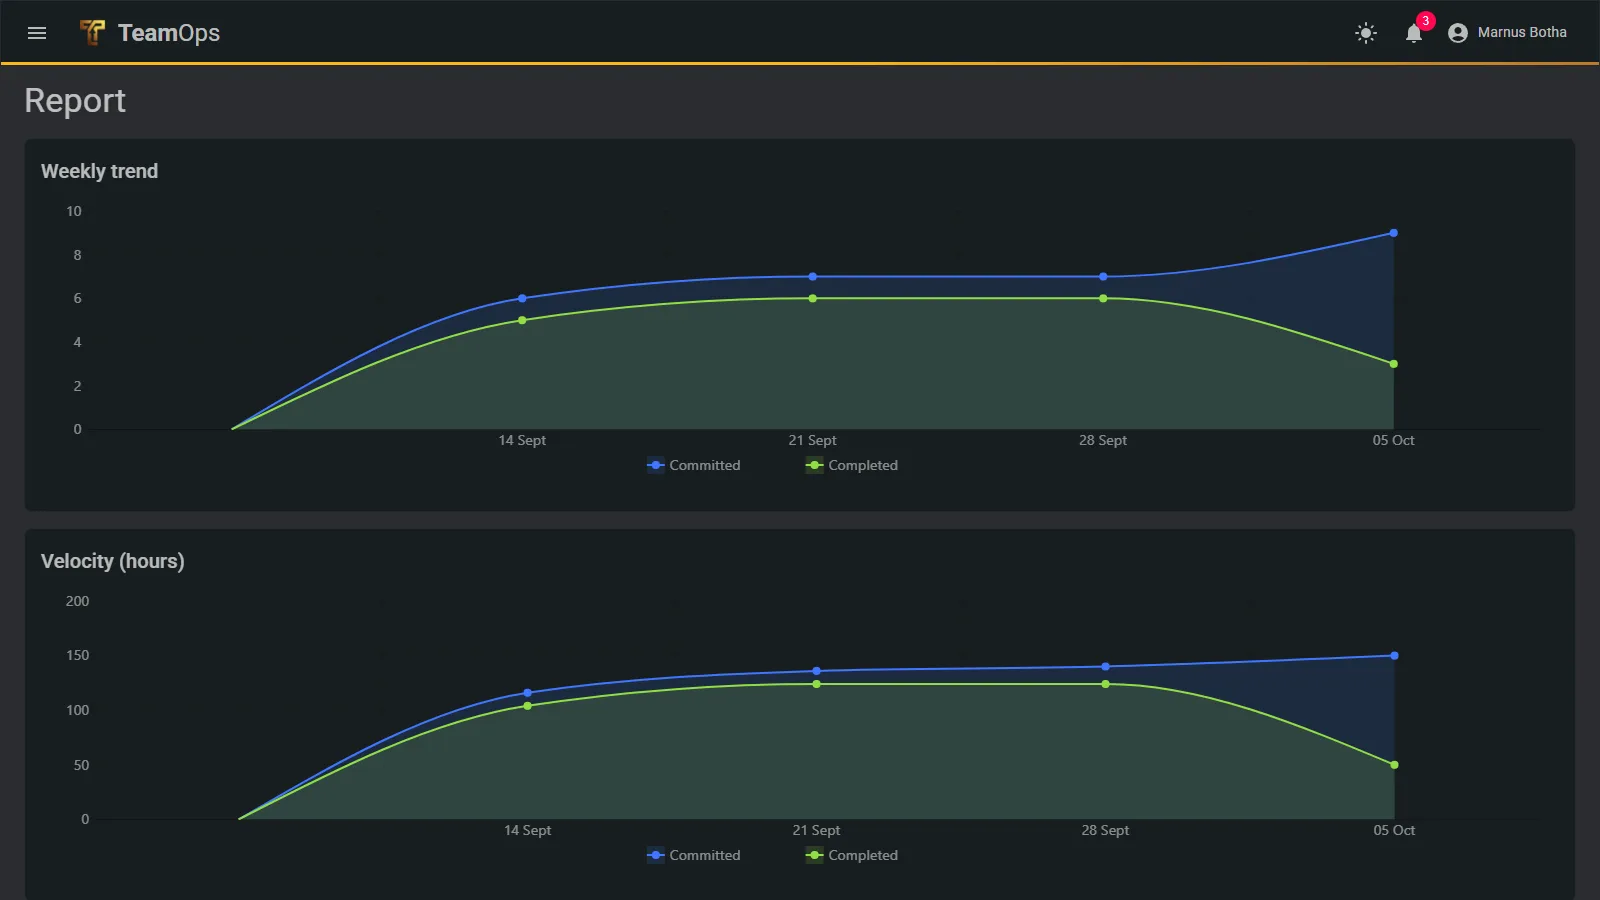Select Weekly trend Committed point at 14 Sept
This screenshot has width=1600, height=900.
coord(522,298)
